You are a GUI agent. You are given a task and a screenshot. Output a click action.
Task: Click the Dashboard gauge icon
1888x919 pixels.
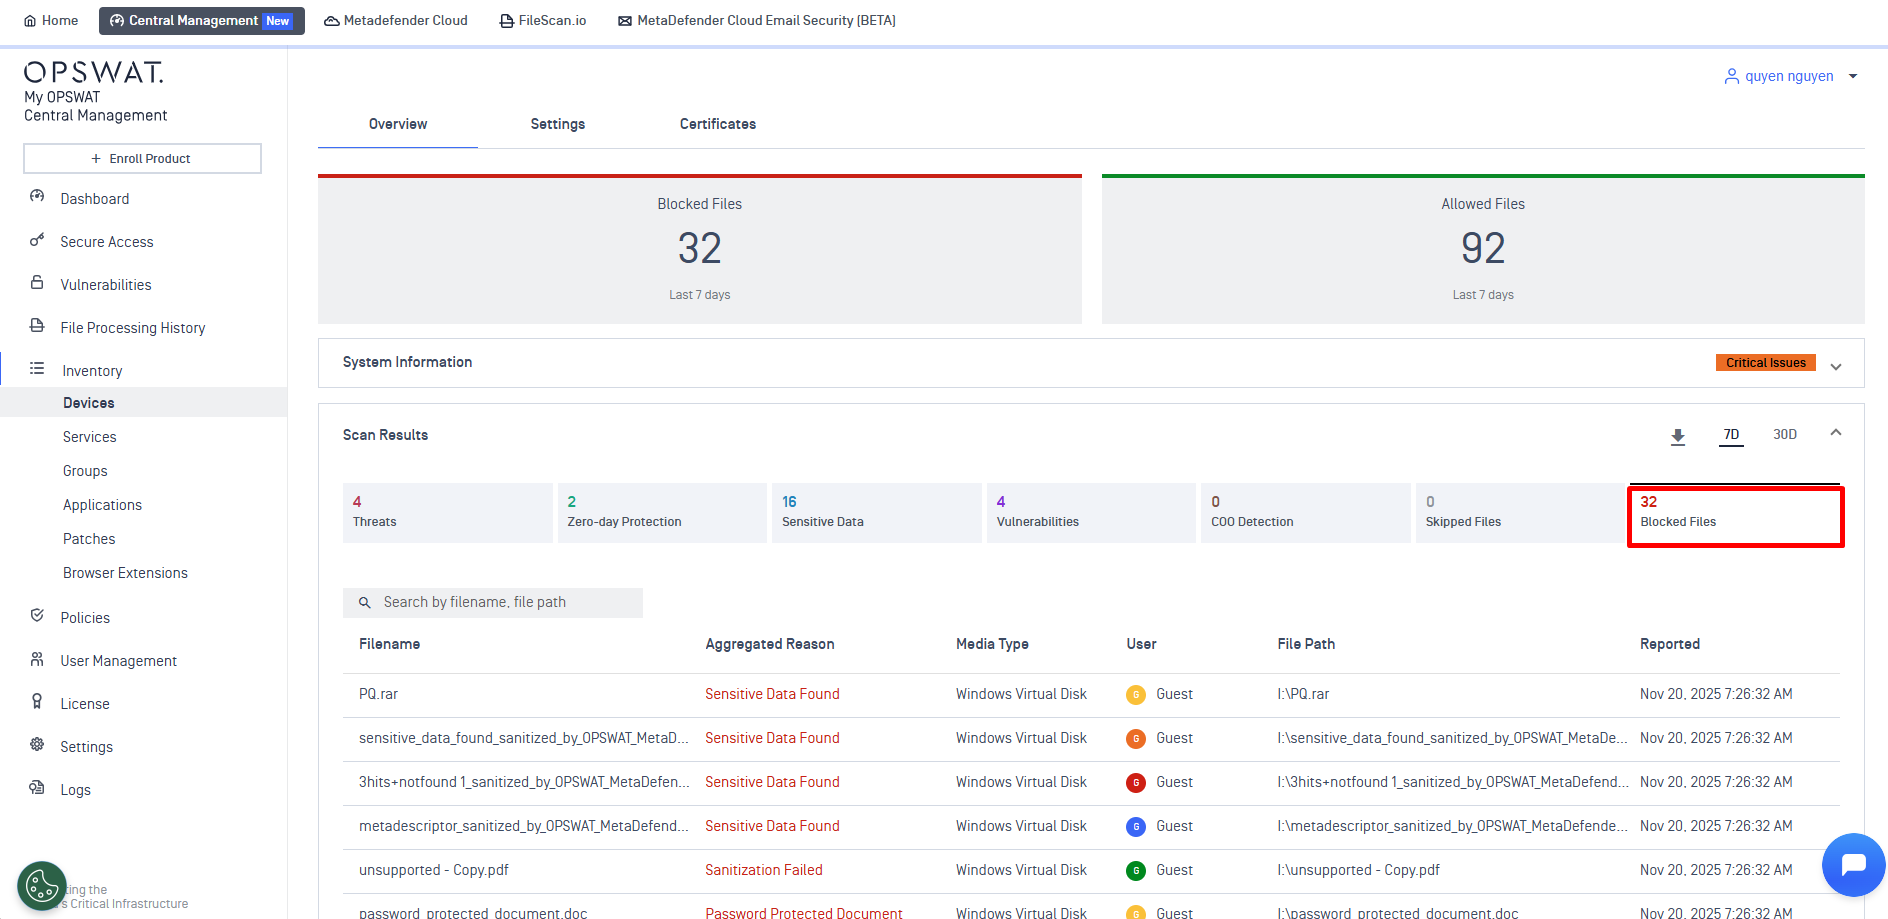pyautogui.click(x=37, y=197)
